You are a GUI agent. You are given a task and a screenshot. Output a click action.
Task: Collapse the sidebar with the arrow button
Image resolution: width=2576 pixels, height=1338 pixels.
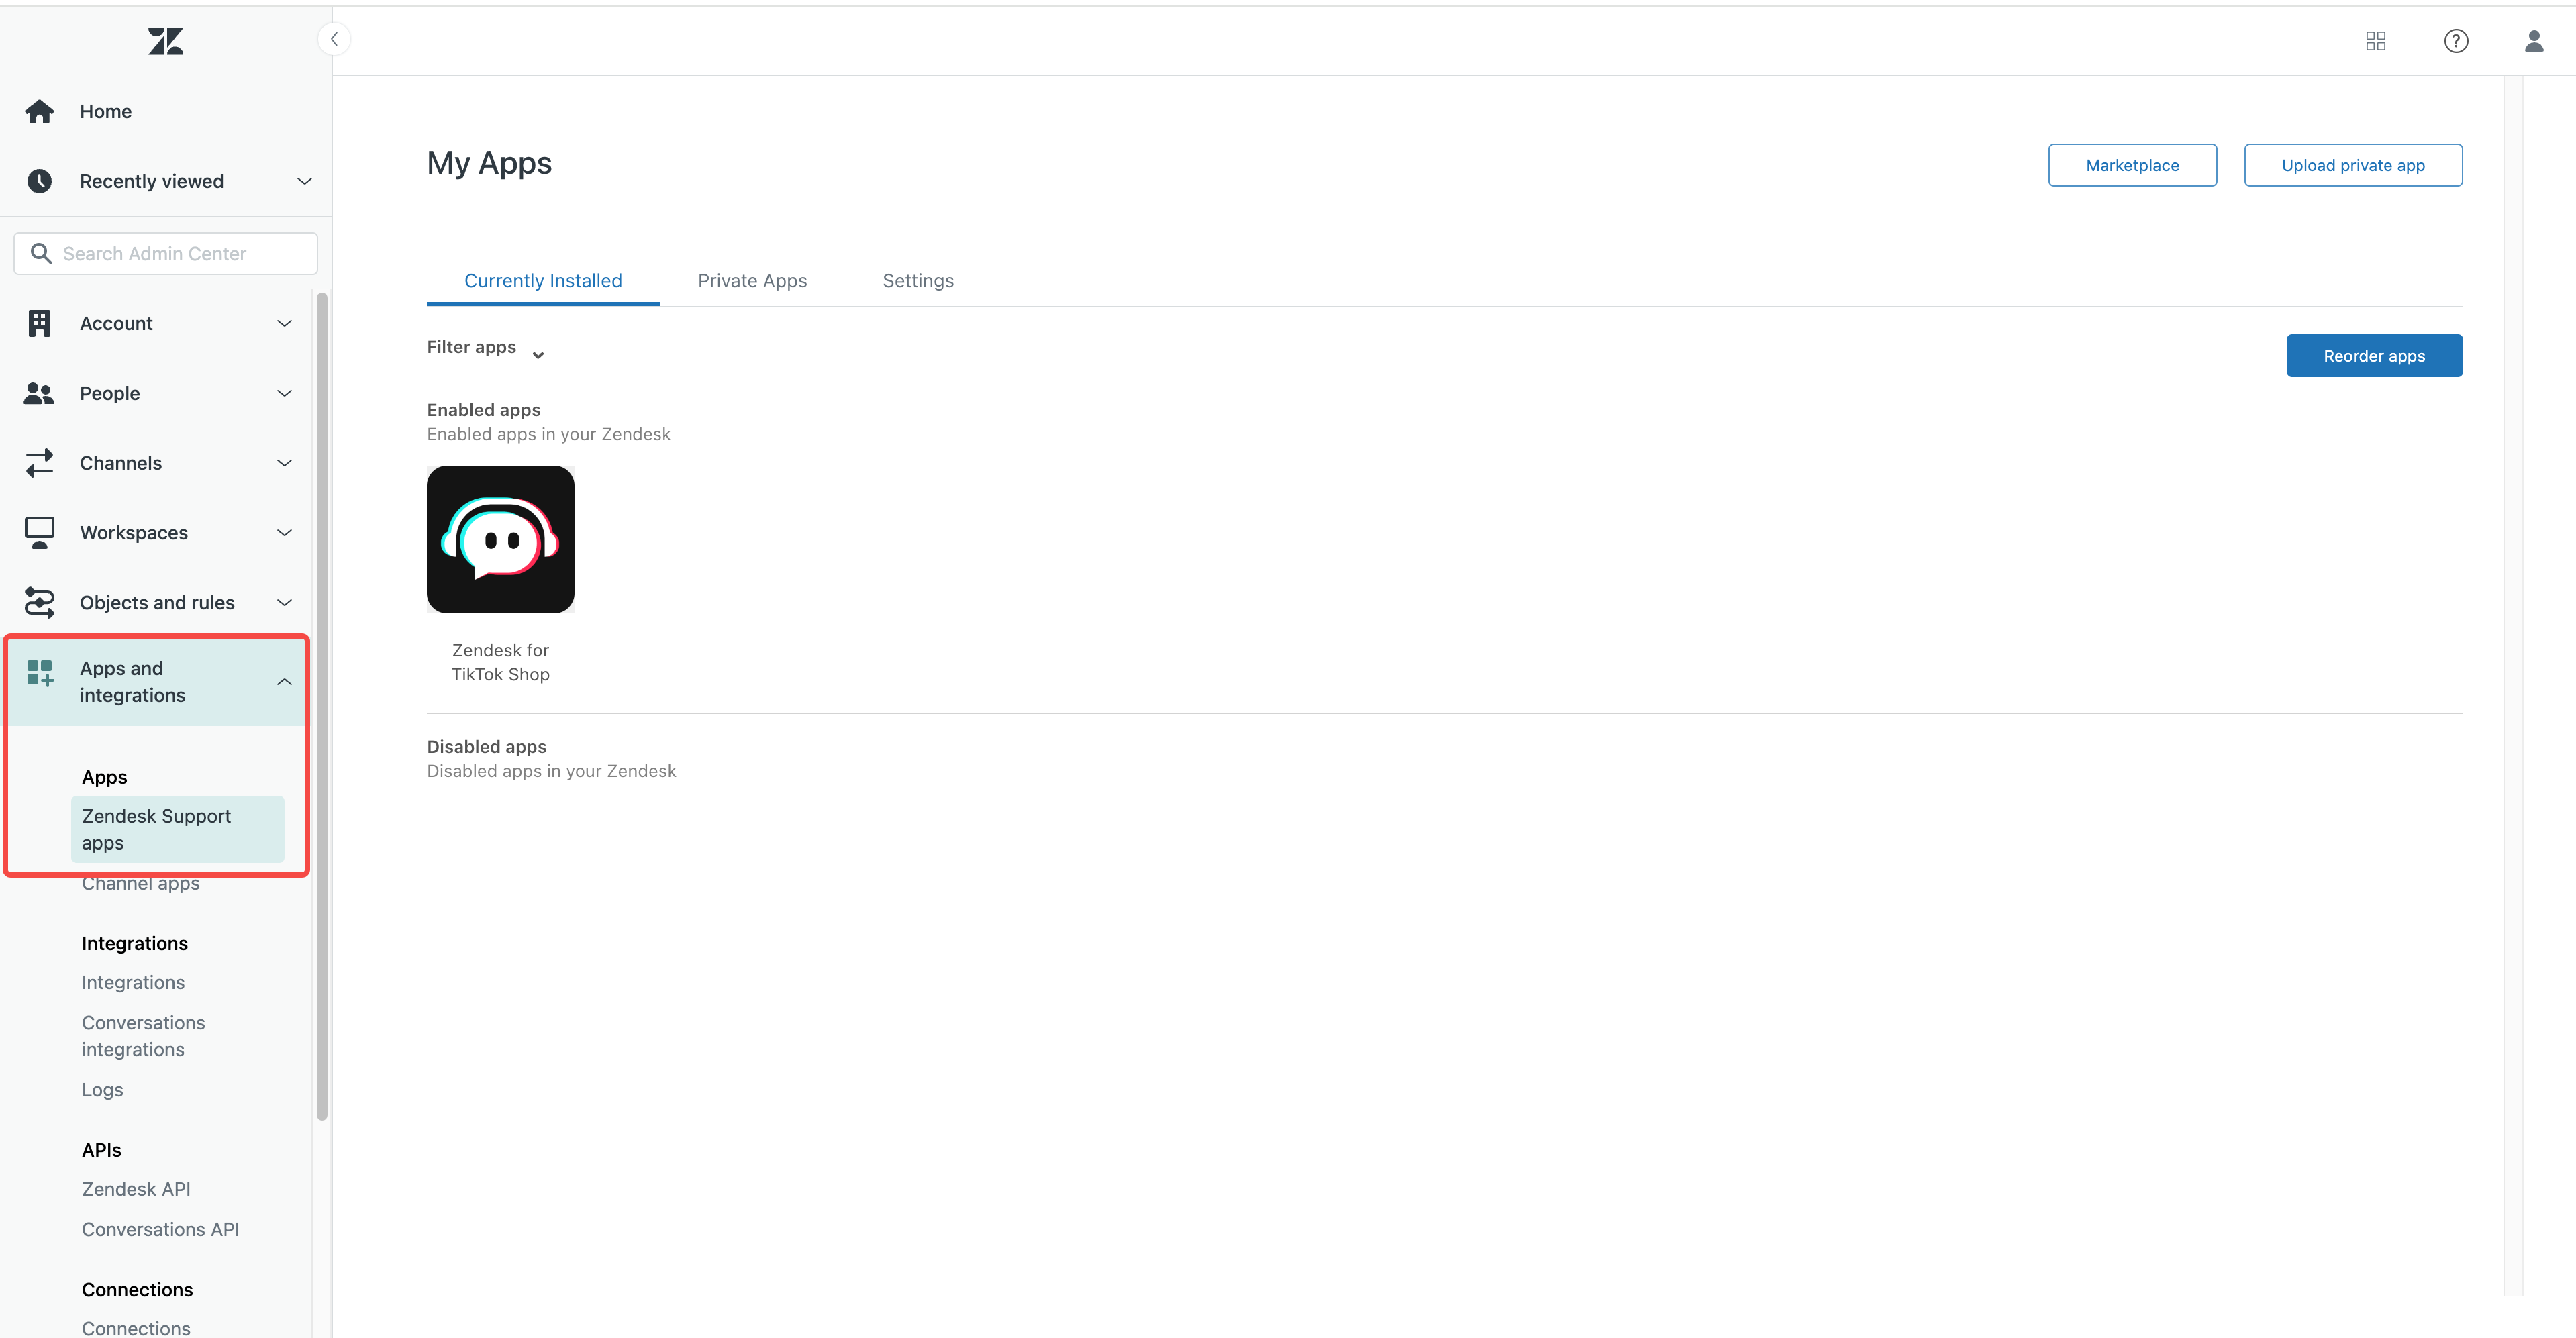tap(335, 39)
